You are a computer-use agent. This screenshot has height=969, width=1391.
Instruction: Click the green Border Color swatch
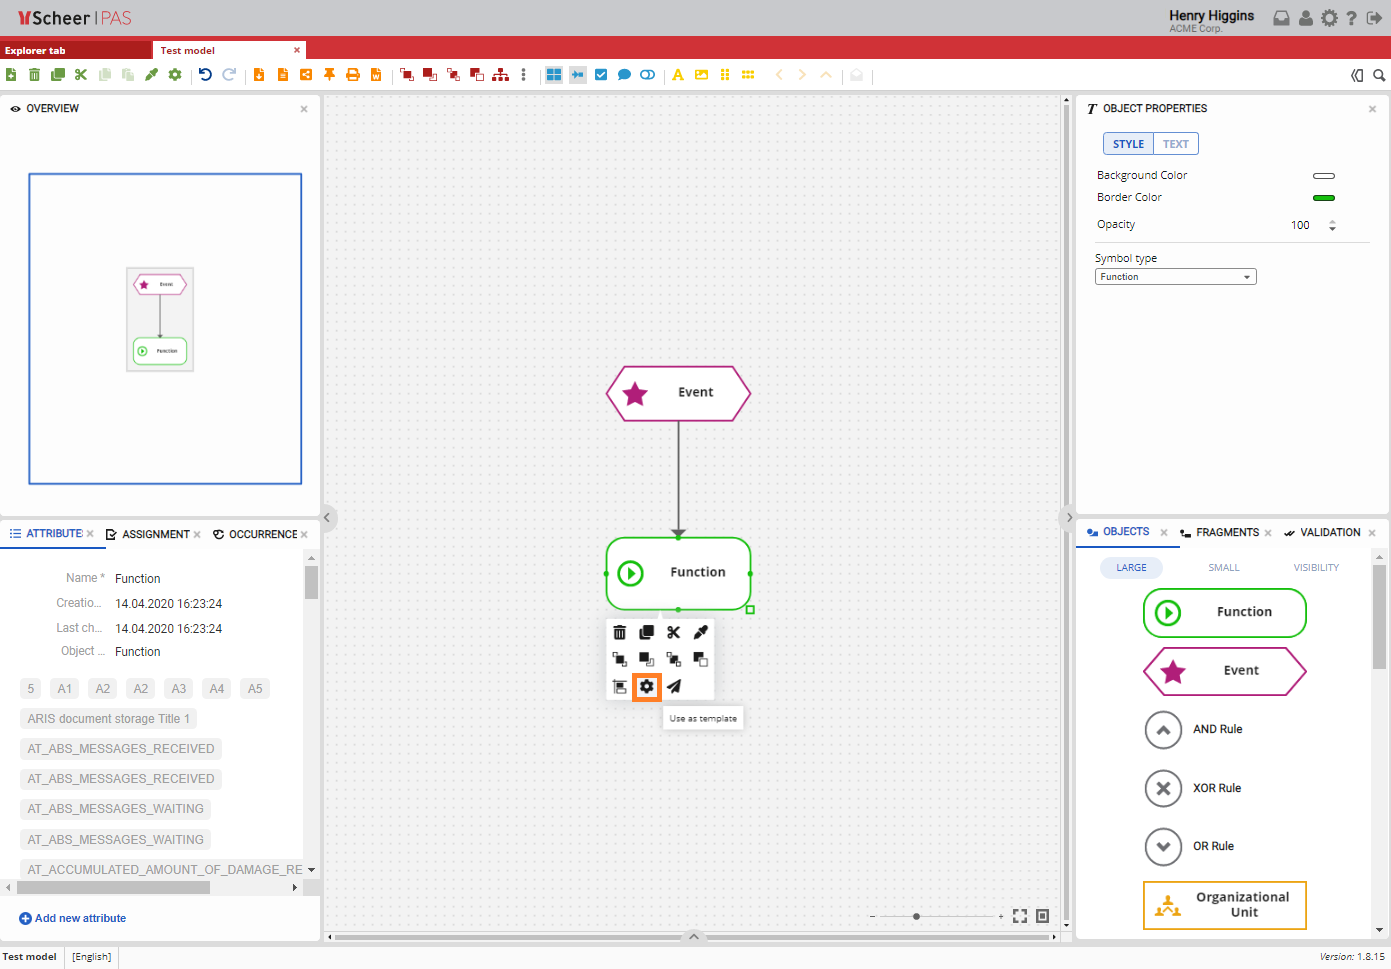1324,198
